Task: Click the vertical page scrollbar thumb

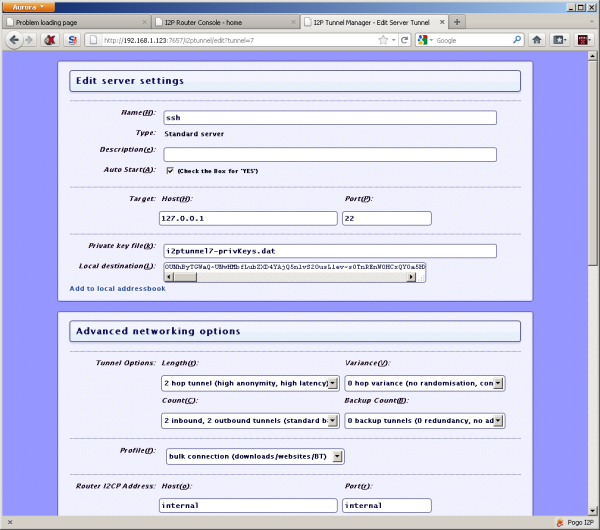Action: pos(592,163)
